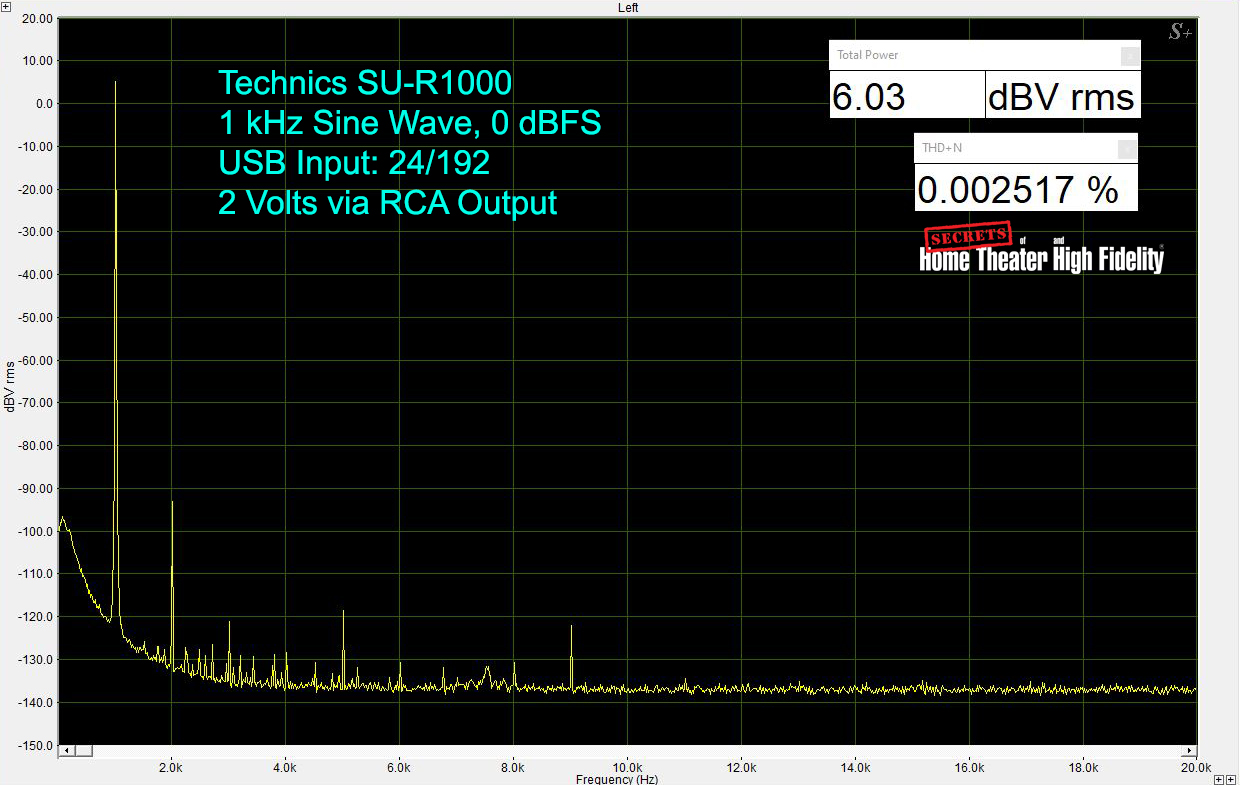Viewport: 1240px width, 785px height.
Task: Click the -100.0 tick label on the Y axis
Action: [x=36, y=532]
